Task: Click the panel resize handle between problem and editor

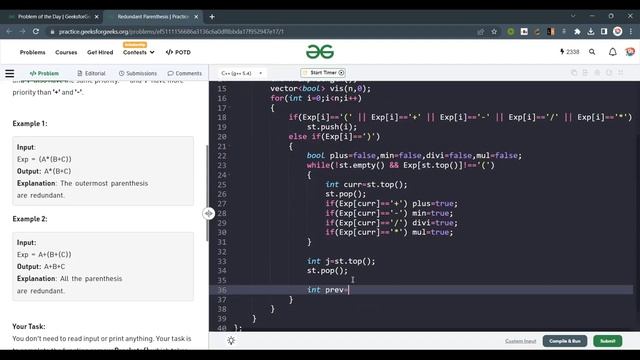Action: click(209, 213)
